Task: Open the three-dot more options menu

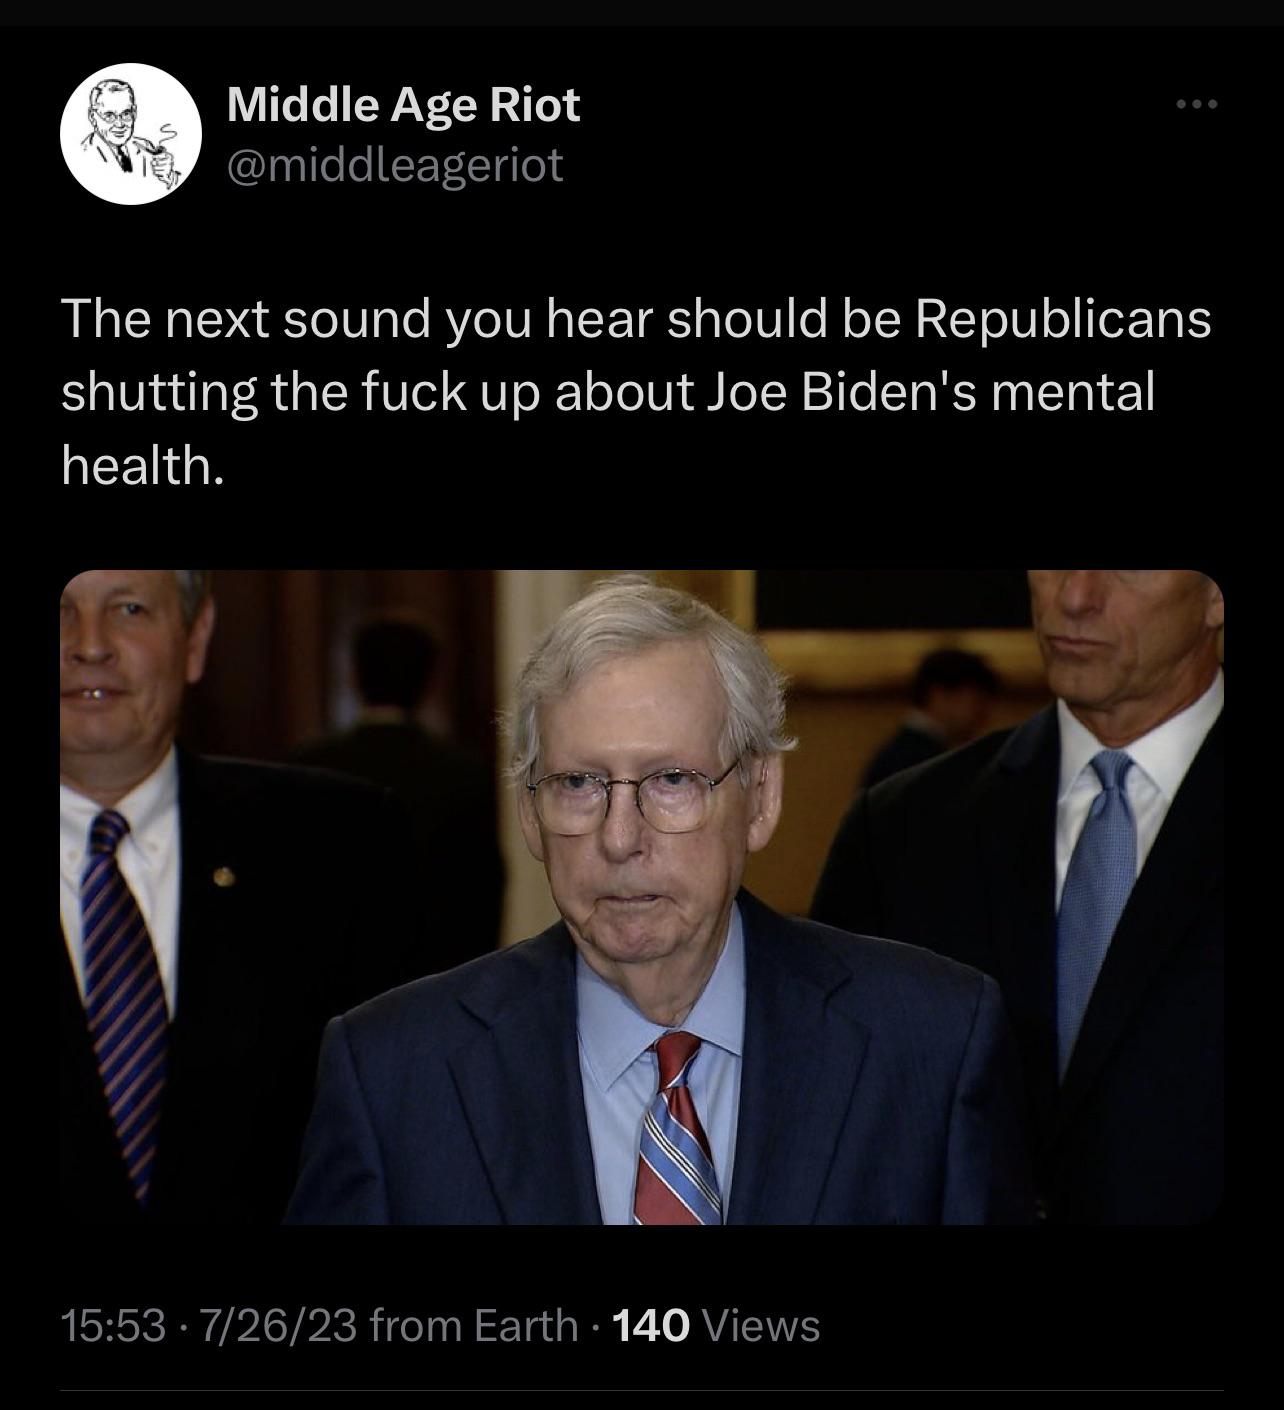Action: (x=1197, y=104)
